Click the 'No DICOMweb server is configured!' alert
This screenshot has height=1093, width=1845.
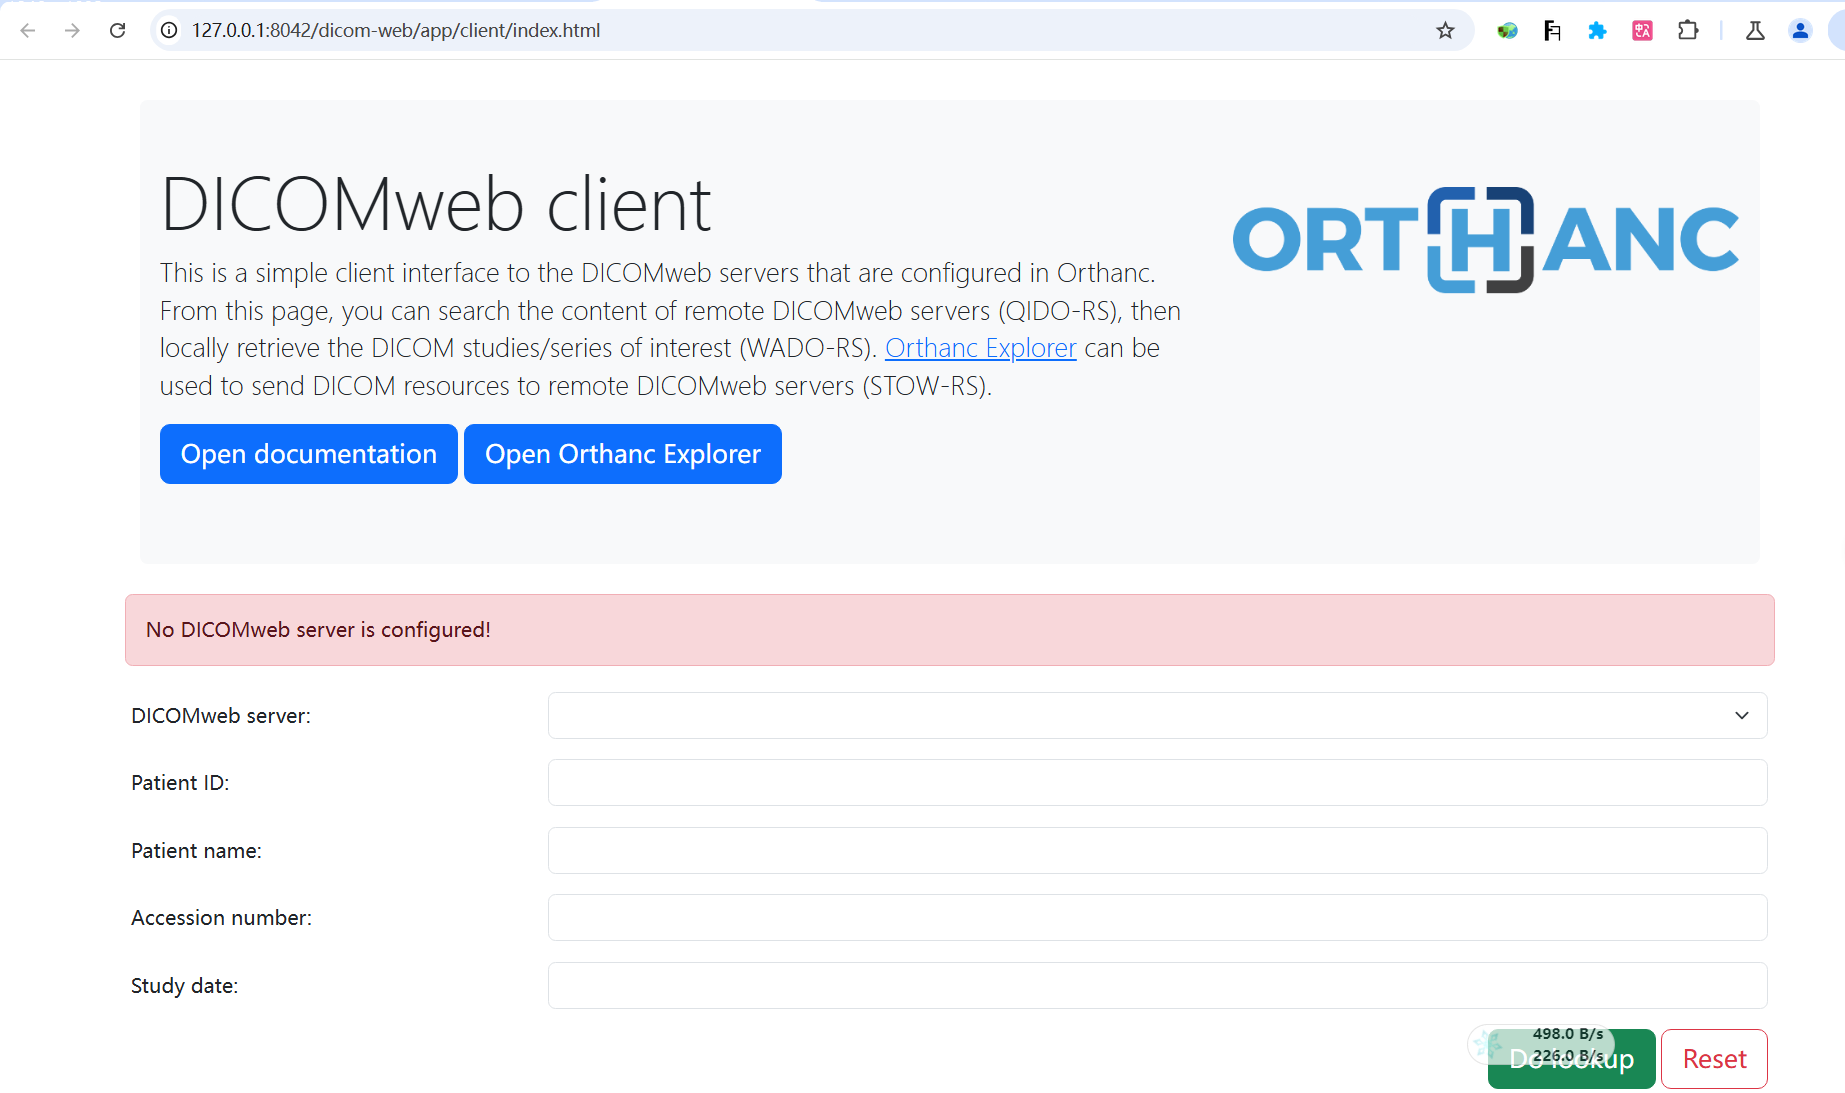(950, 630)
